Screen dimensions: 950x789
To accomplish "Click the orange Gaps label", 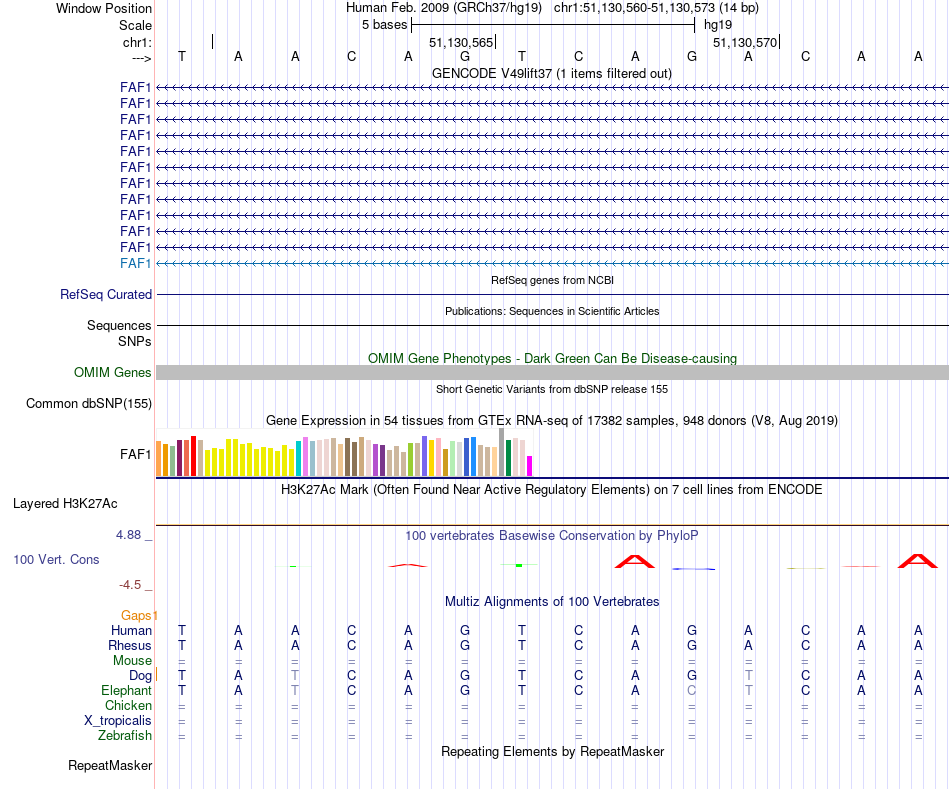I will point(136,616).
